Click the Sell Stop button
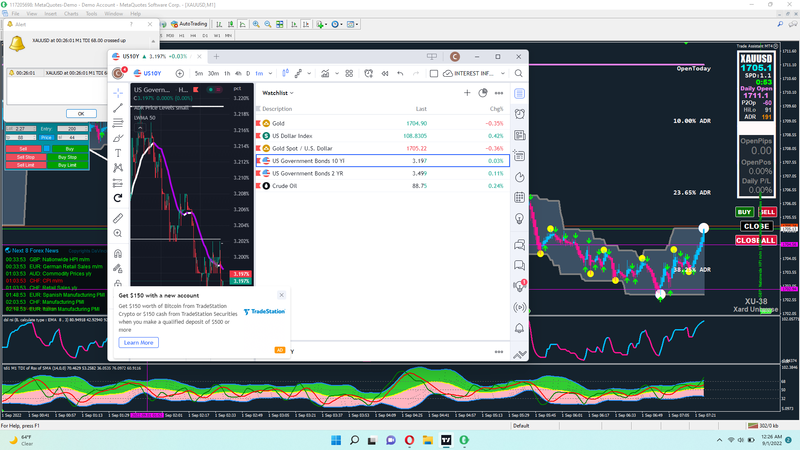This screenshot has height=450, width=800. coord(26,157)
